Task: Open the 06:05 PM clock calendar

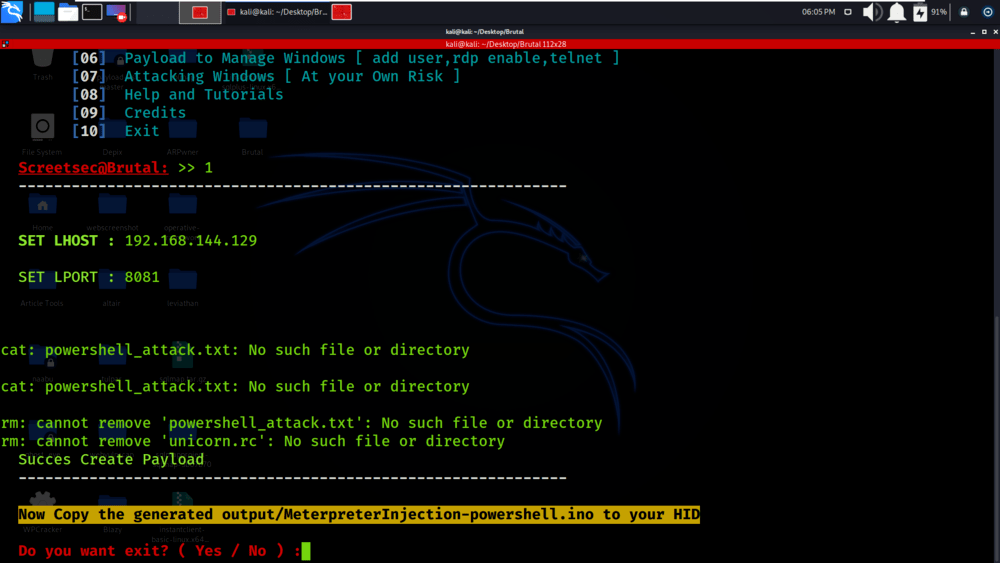Action: (818, 11)
